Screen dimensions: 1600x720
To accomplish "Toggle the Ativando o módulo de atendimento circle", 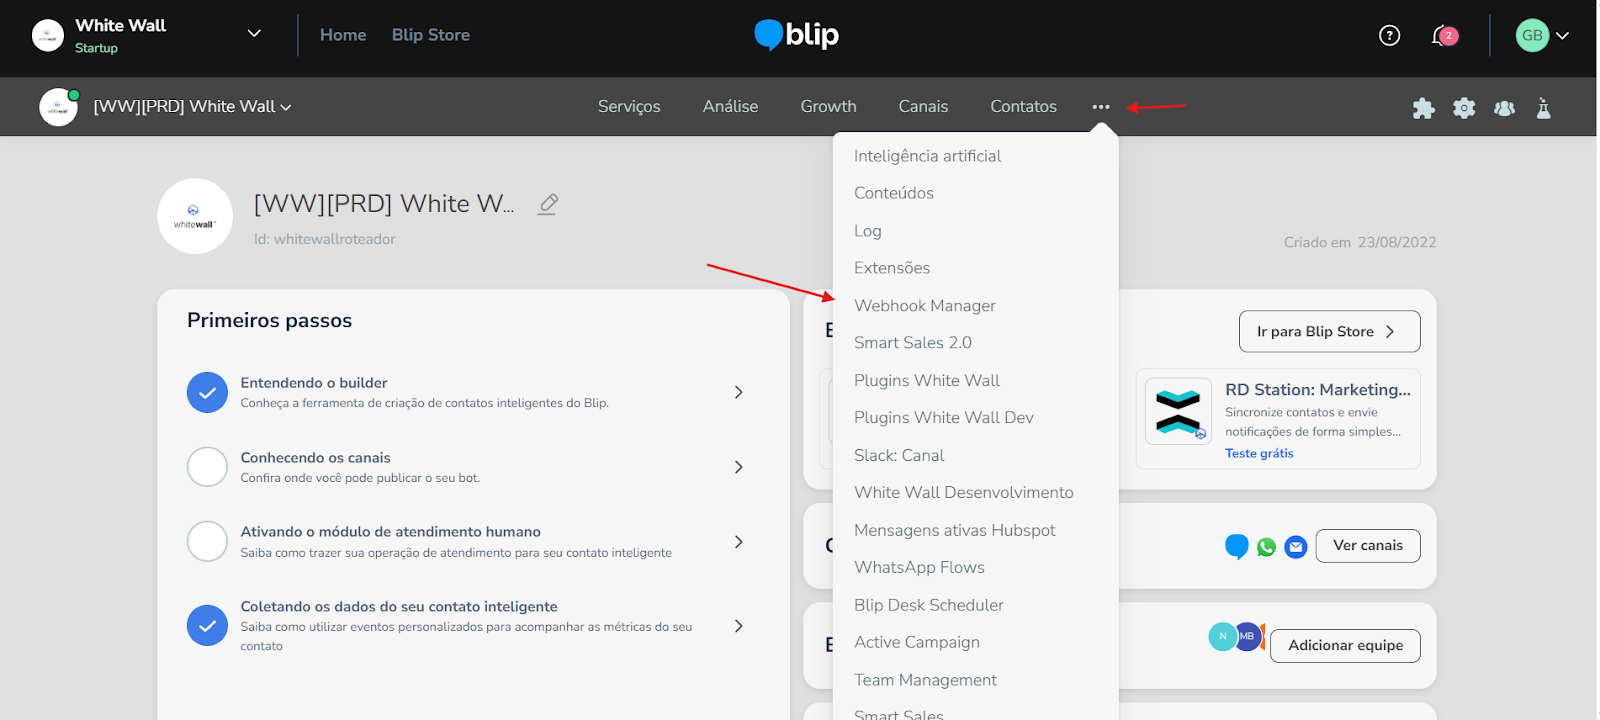I will (207, 541).
